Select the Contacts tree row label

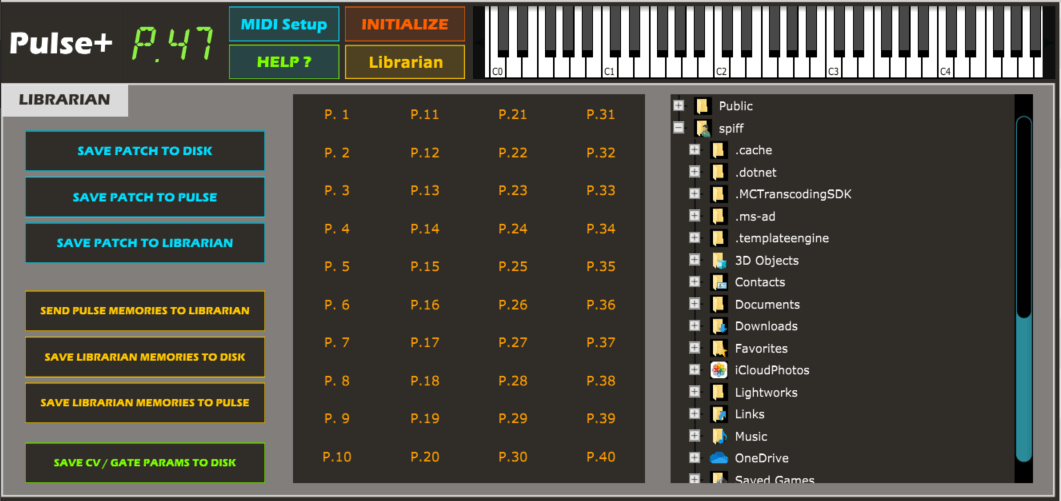click(x=760, y=282)
